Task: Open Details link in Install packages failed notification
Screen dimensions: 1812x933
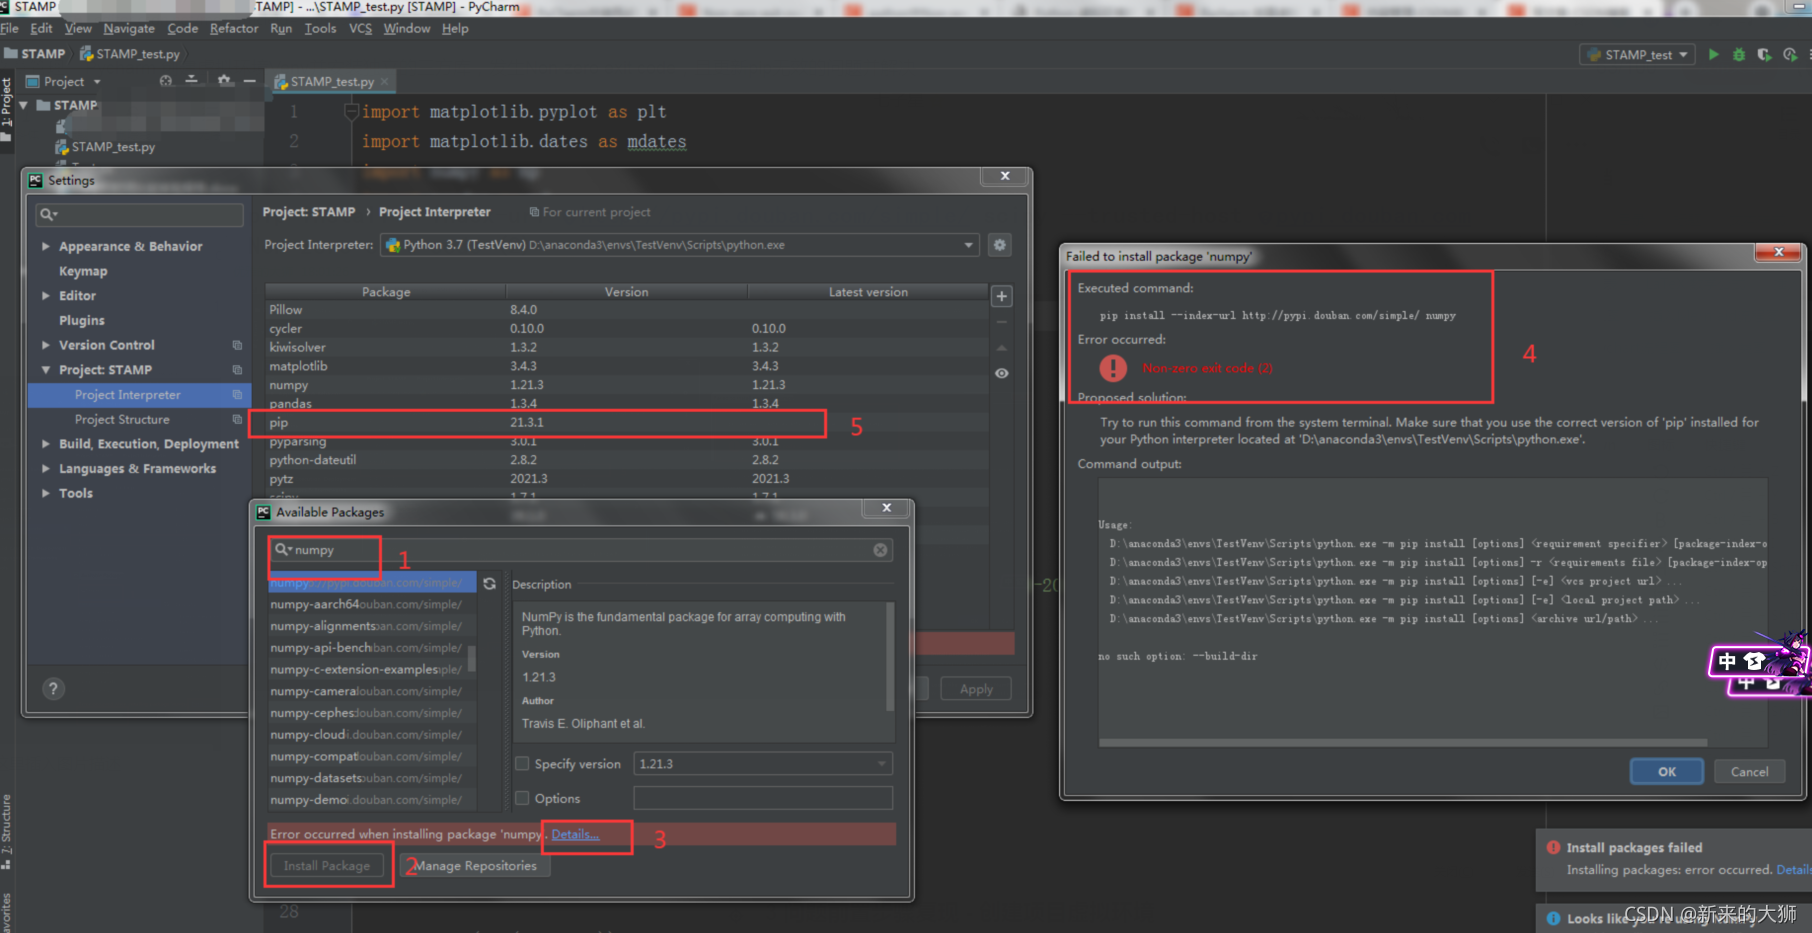Action: click(x=1793, y=870)
